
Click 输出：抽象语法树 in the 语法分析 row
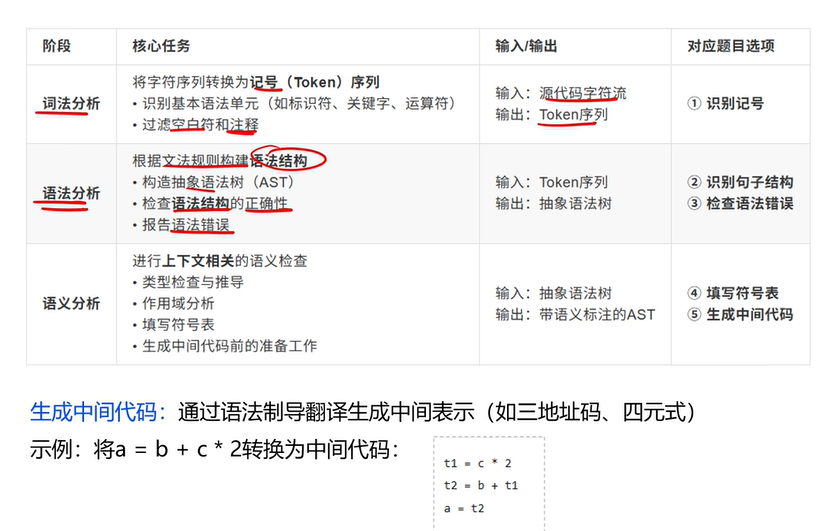[553, 204]
